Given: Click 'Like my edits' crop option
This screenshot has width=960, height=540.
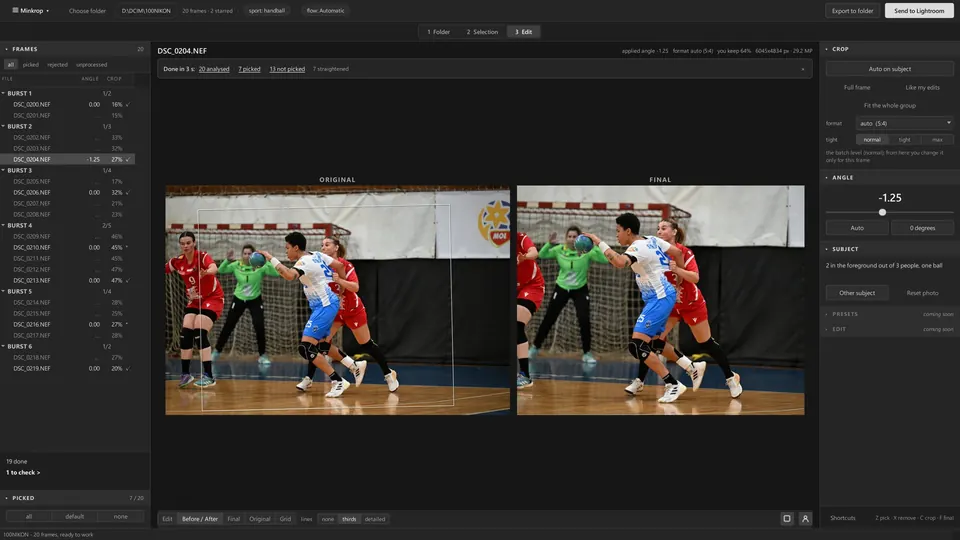Looking at the screenshot, I should [x=922, y=88].
